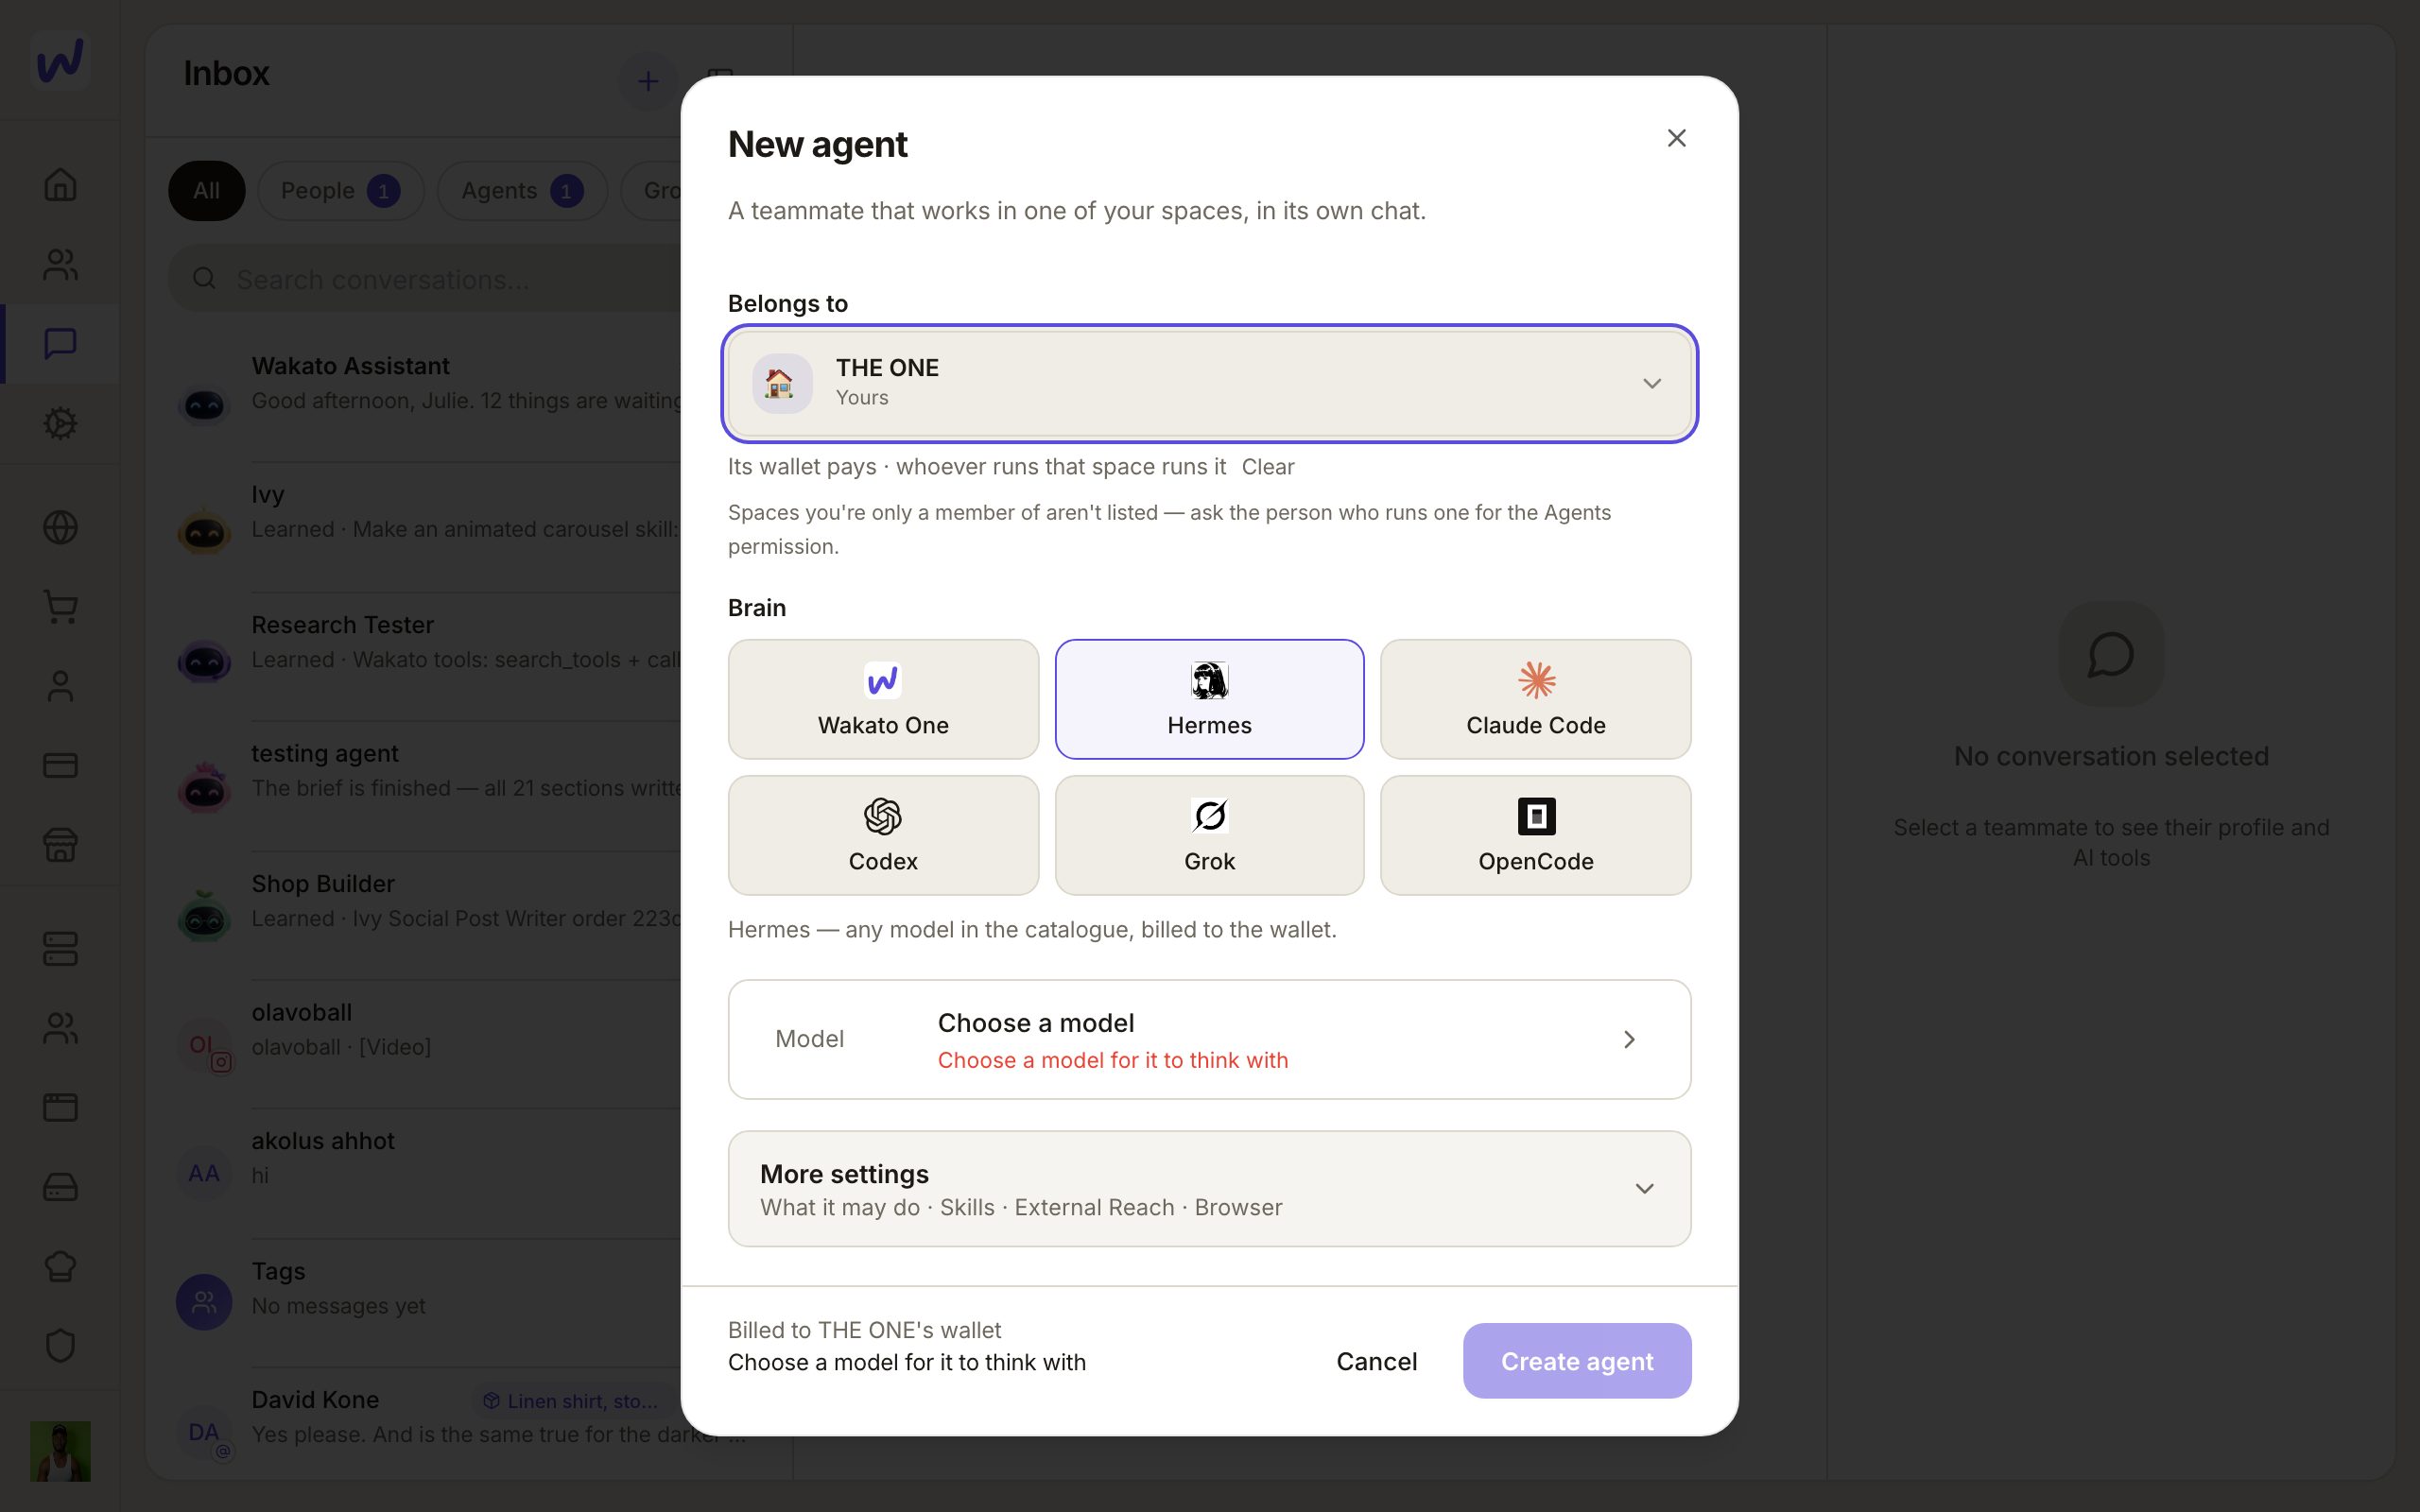Open the storefront sidebar icon
The width and height of the screenshot is (2420, 1512).
pos(60,845)
